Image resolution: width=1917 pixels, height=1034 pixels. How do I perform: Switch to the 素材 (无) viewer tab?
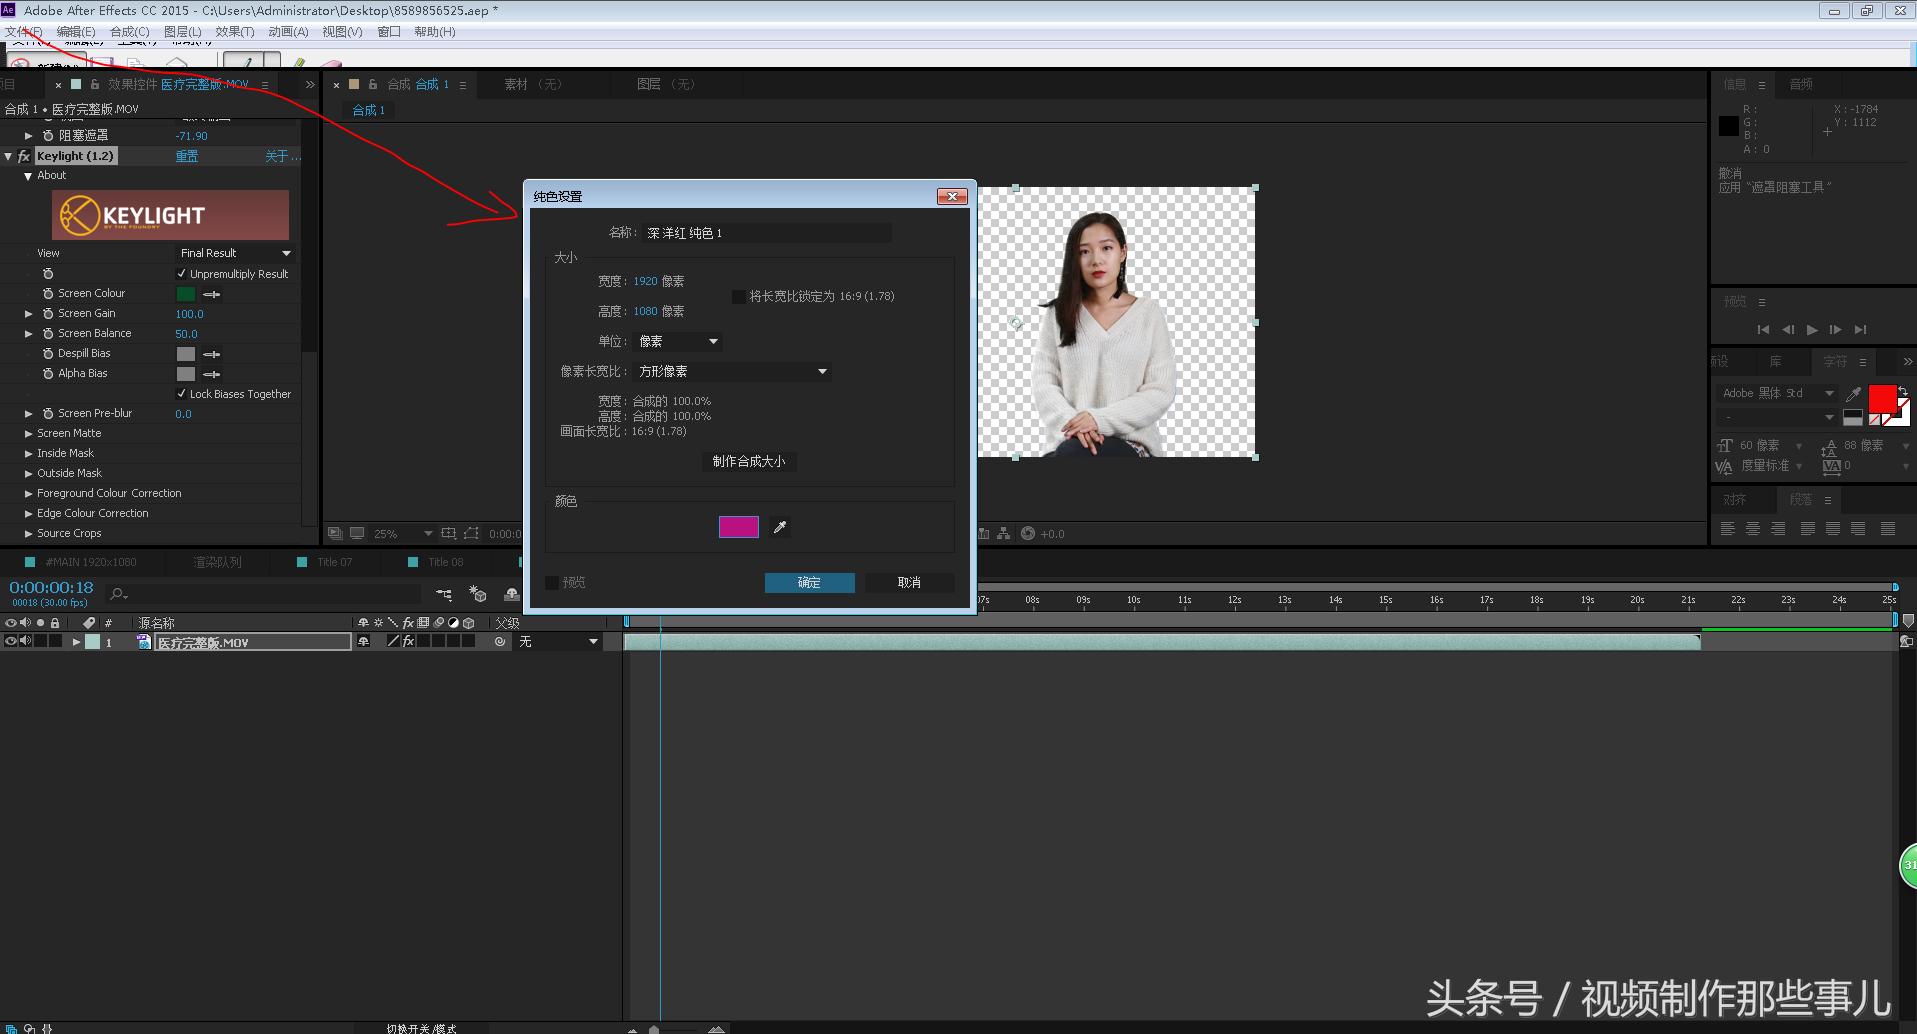pyautogui.click(x=535, y=84)
